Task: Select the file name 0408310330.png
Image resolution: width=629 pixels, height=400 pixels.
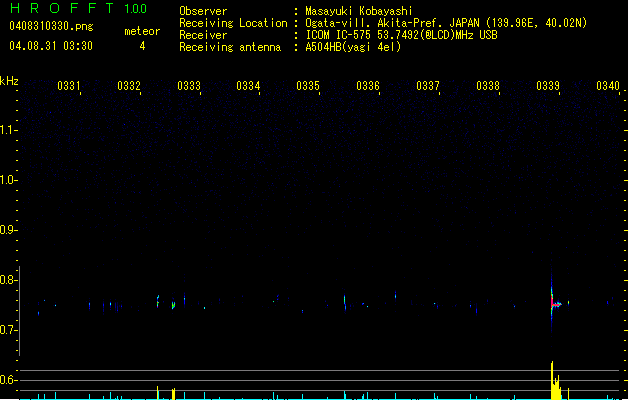Action: coord(51,27)
